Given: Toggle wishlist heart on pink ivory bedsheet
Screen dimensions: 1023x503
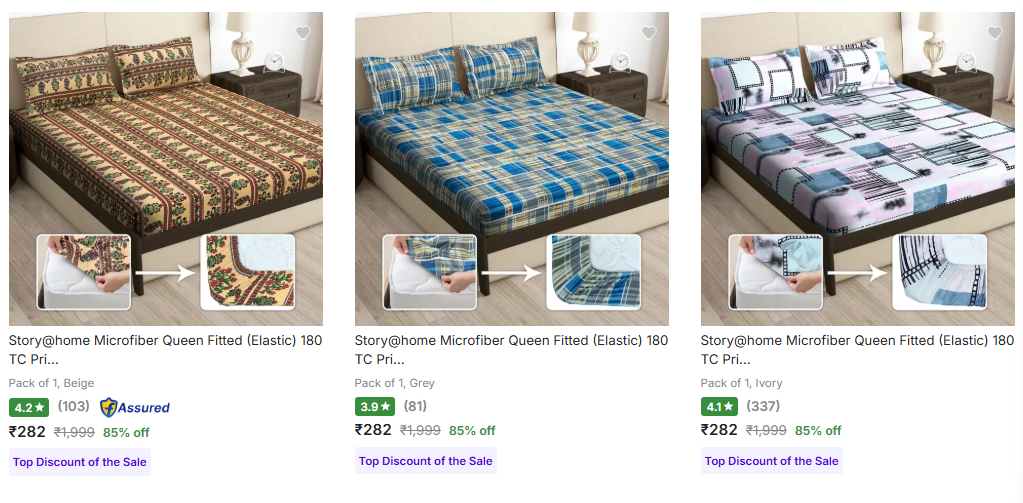Looking at the screenshot, I should point(994,33).
